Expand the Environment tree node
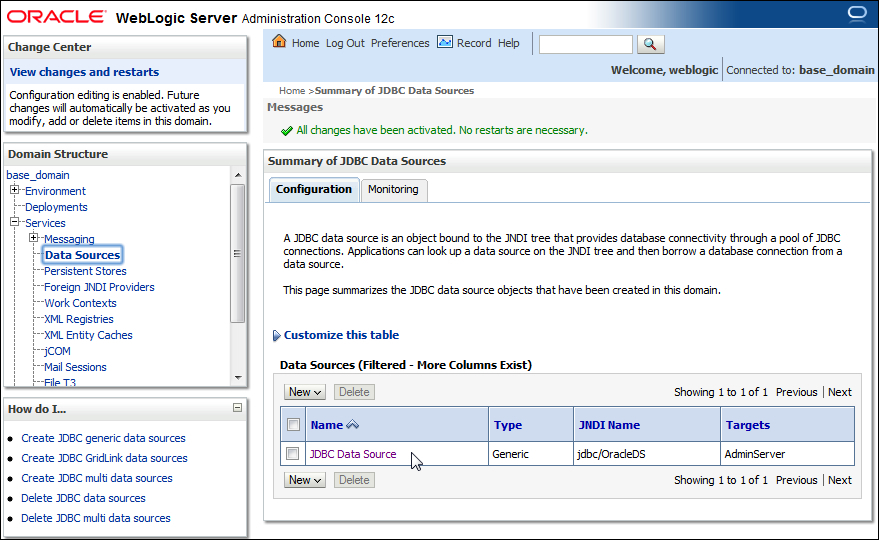Viewport: 879px width, 540px height. [15, 190]
